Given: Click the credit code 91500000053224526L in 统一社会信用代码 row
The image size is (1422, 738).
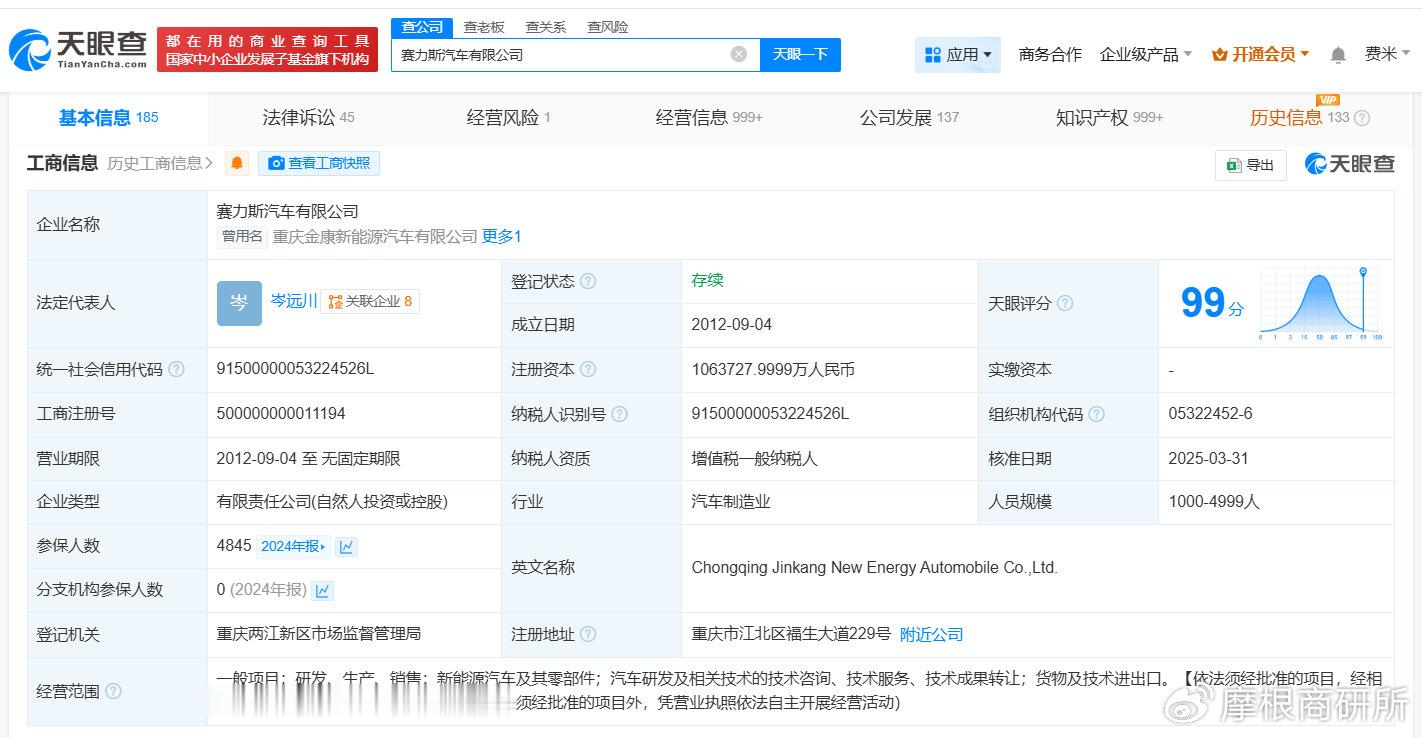Looking at the screenshot, I should click(295, 369).
